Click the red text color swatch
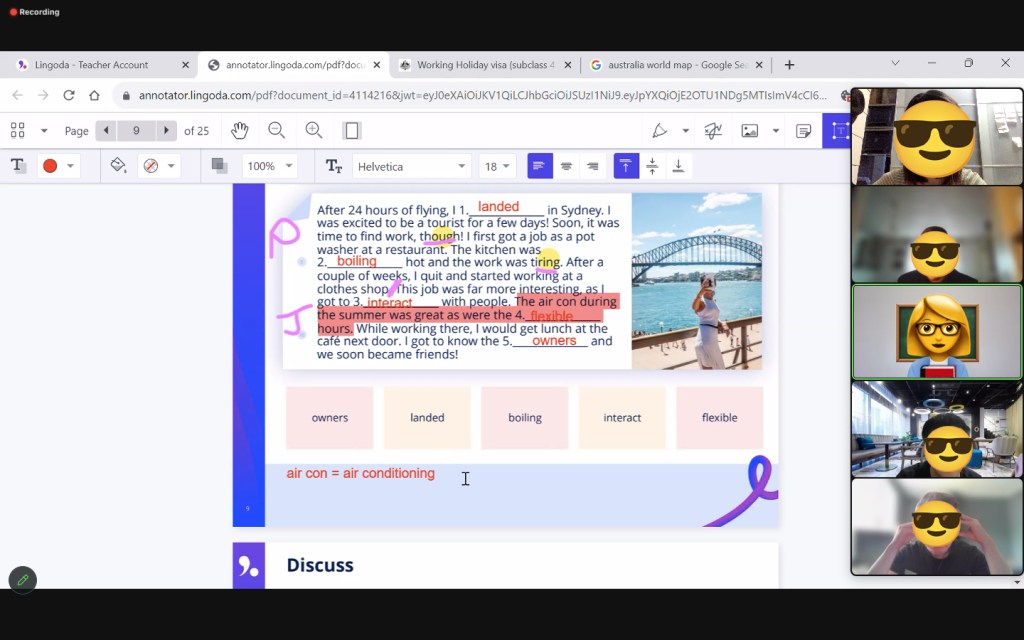 pos(50,166)
